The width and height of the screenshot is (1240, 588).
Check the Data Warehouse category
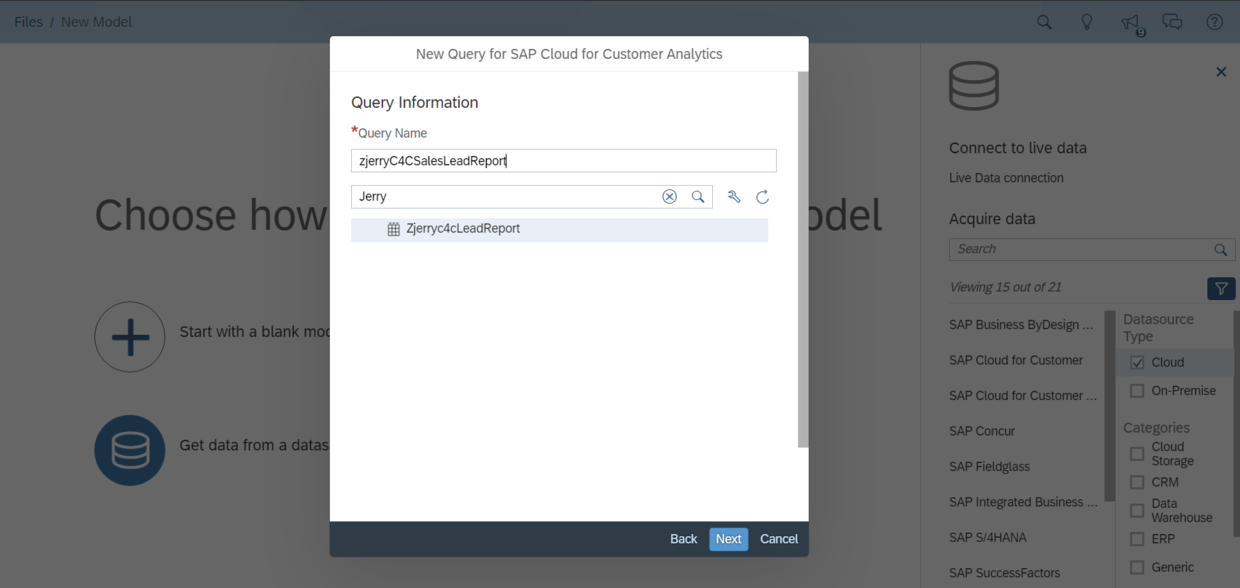click(x=1137, y=510)
